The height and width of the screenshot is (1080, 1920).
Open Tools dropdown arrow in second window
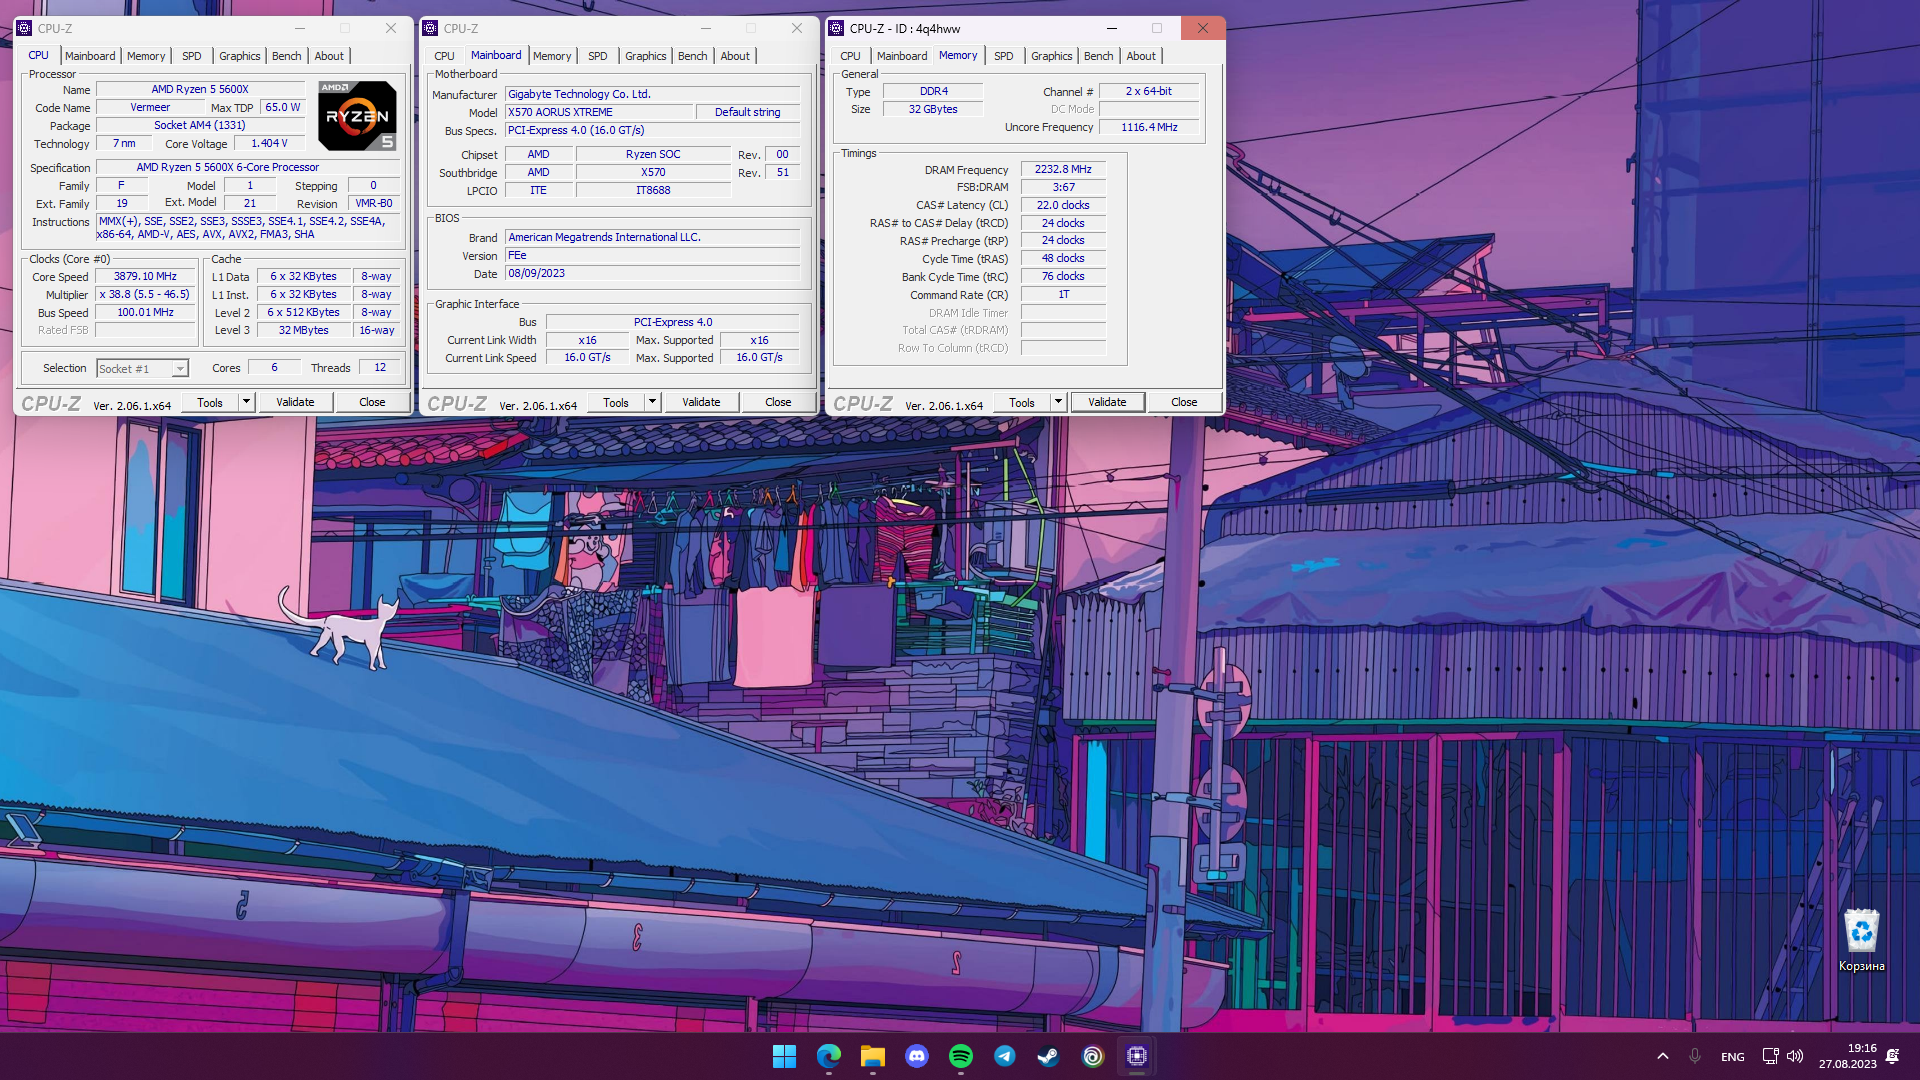pyautogui.click(x=652, y=402)
